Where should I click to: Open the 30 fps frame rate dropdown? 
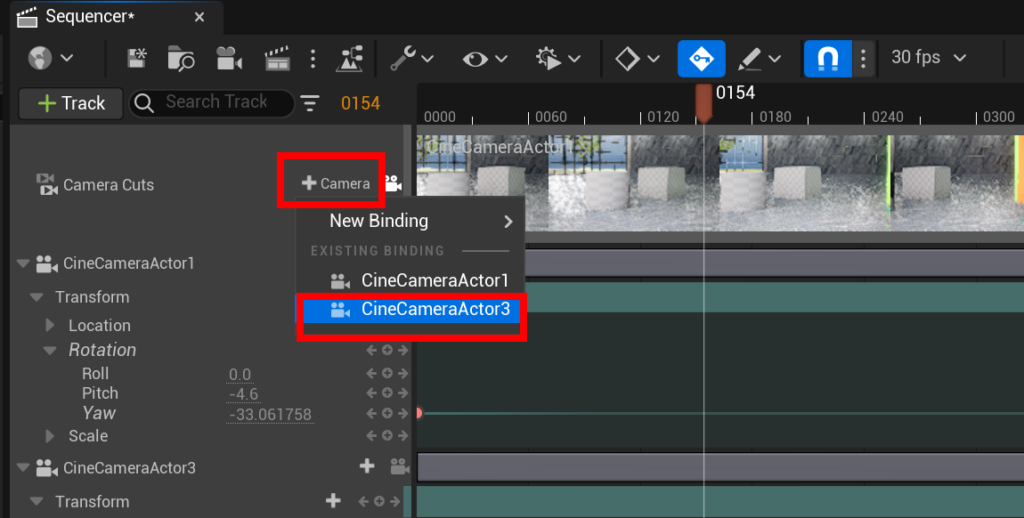[x=928, y=57]
